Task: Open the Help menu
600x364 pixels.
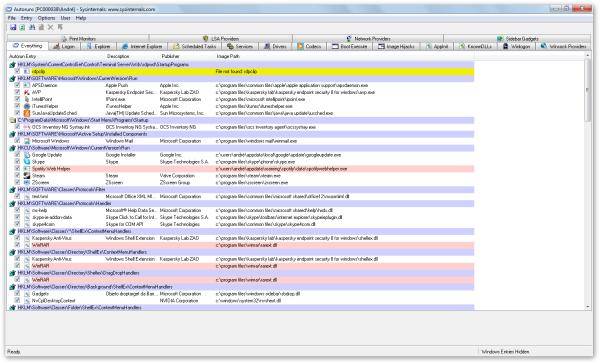Action: [81, 18]
